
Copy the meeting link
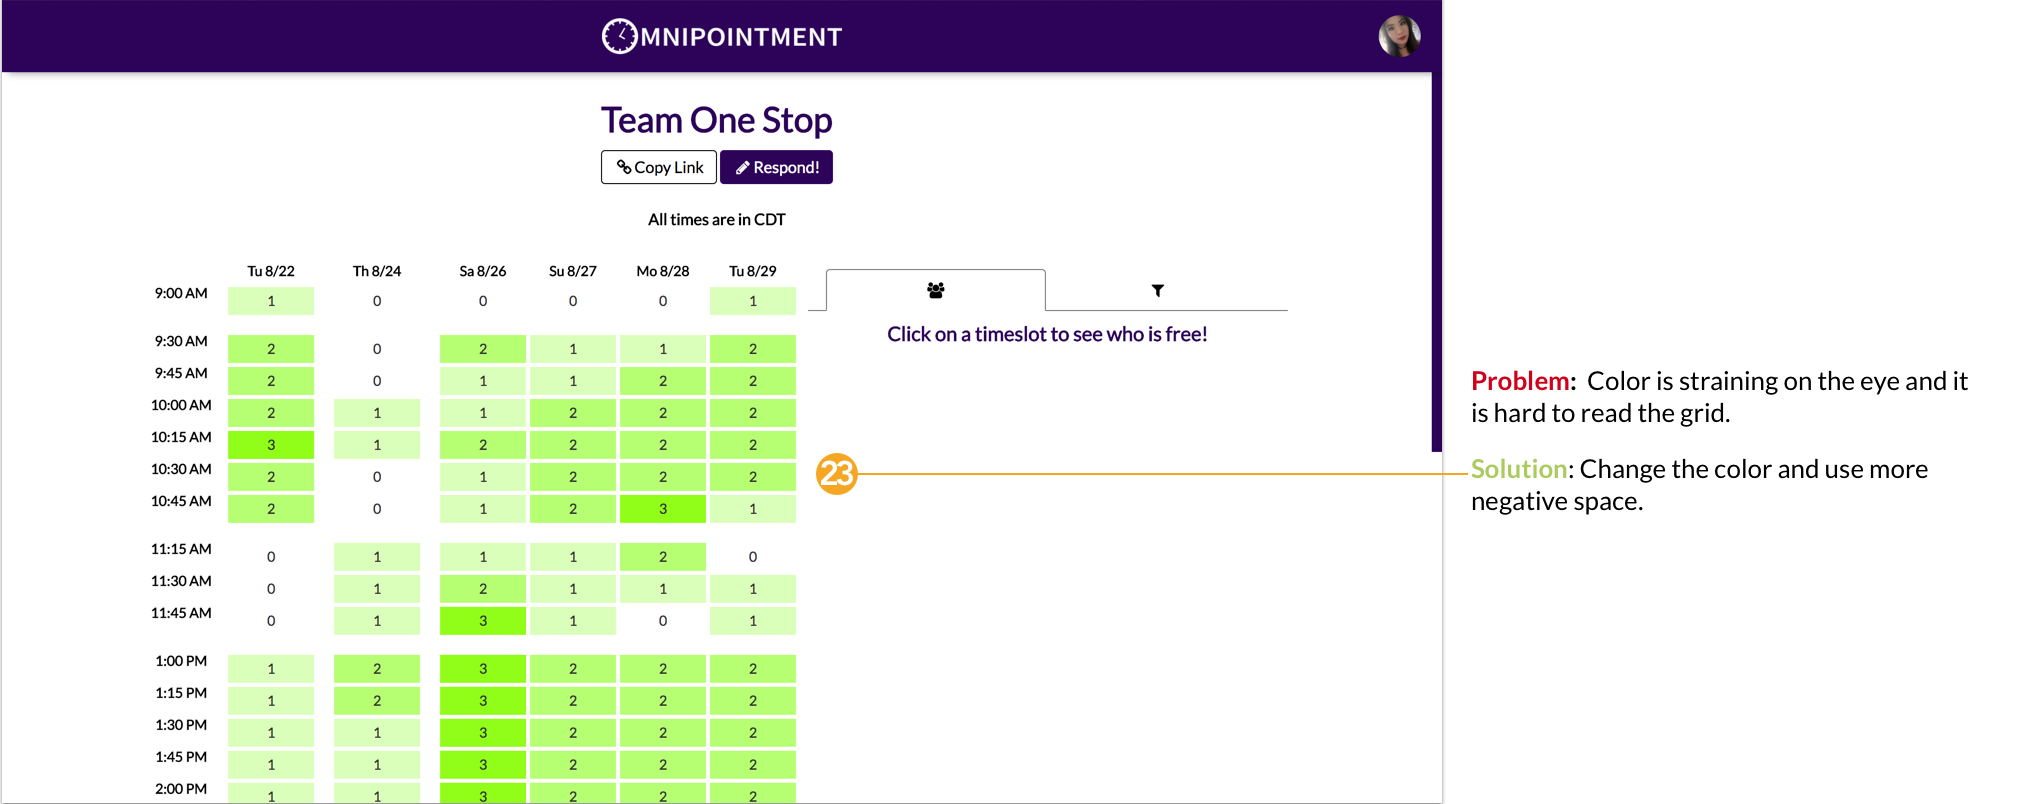pyautogui.click(x=659, y=167)
